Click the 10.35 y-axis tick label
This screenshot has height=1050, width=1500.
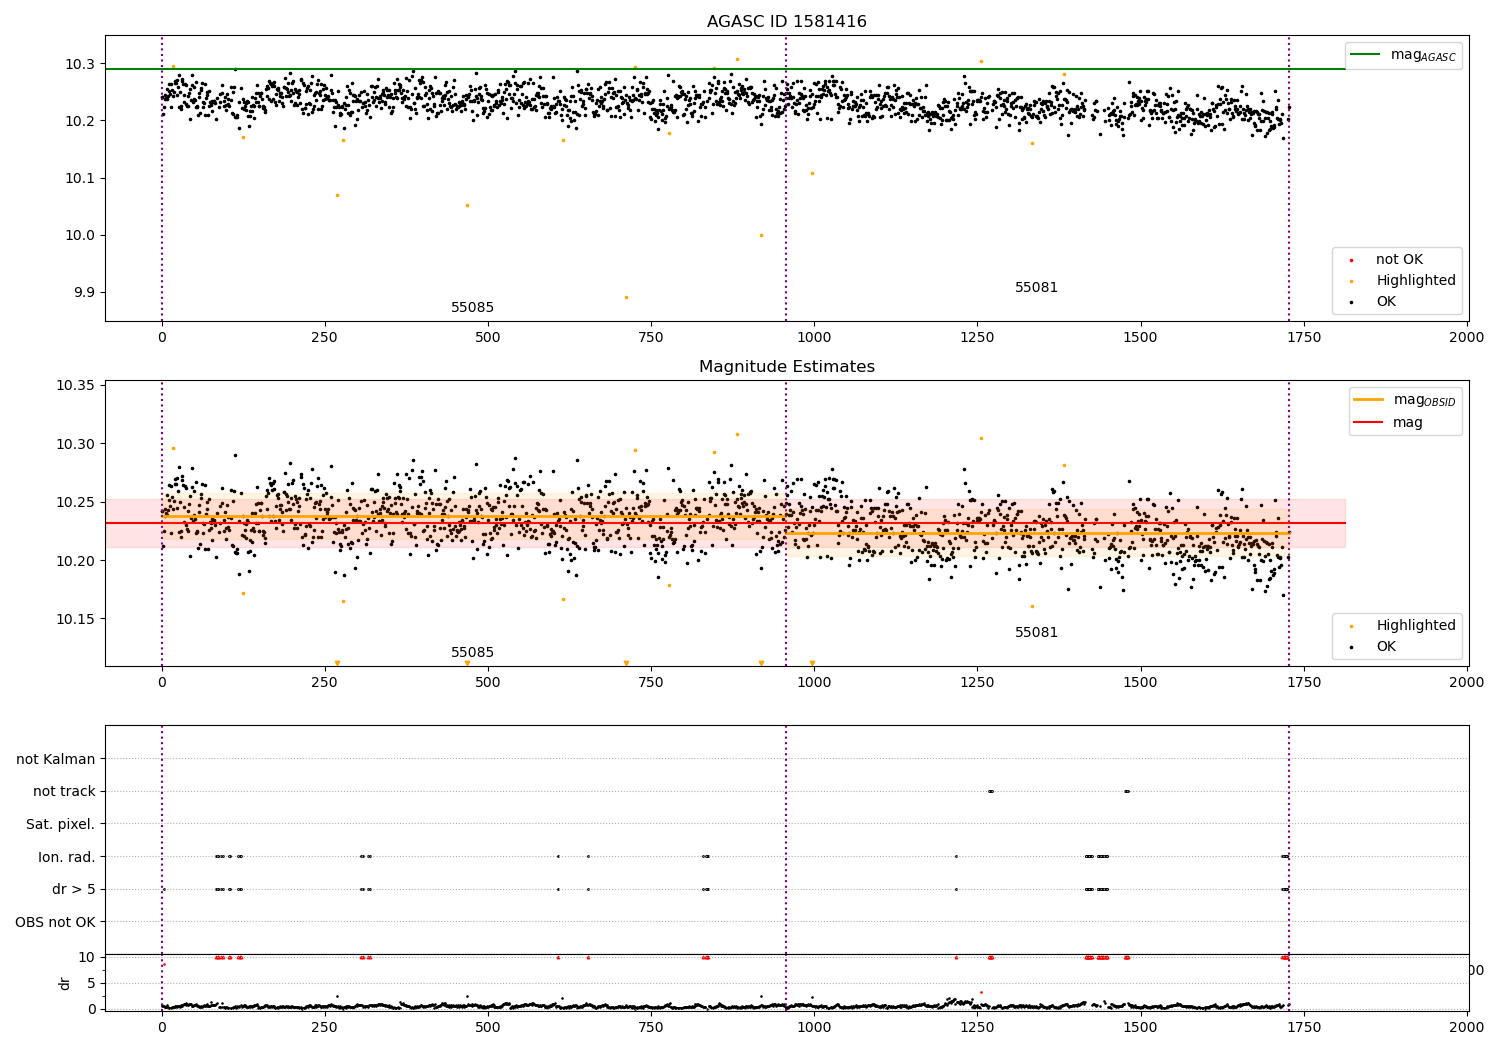76,386
